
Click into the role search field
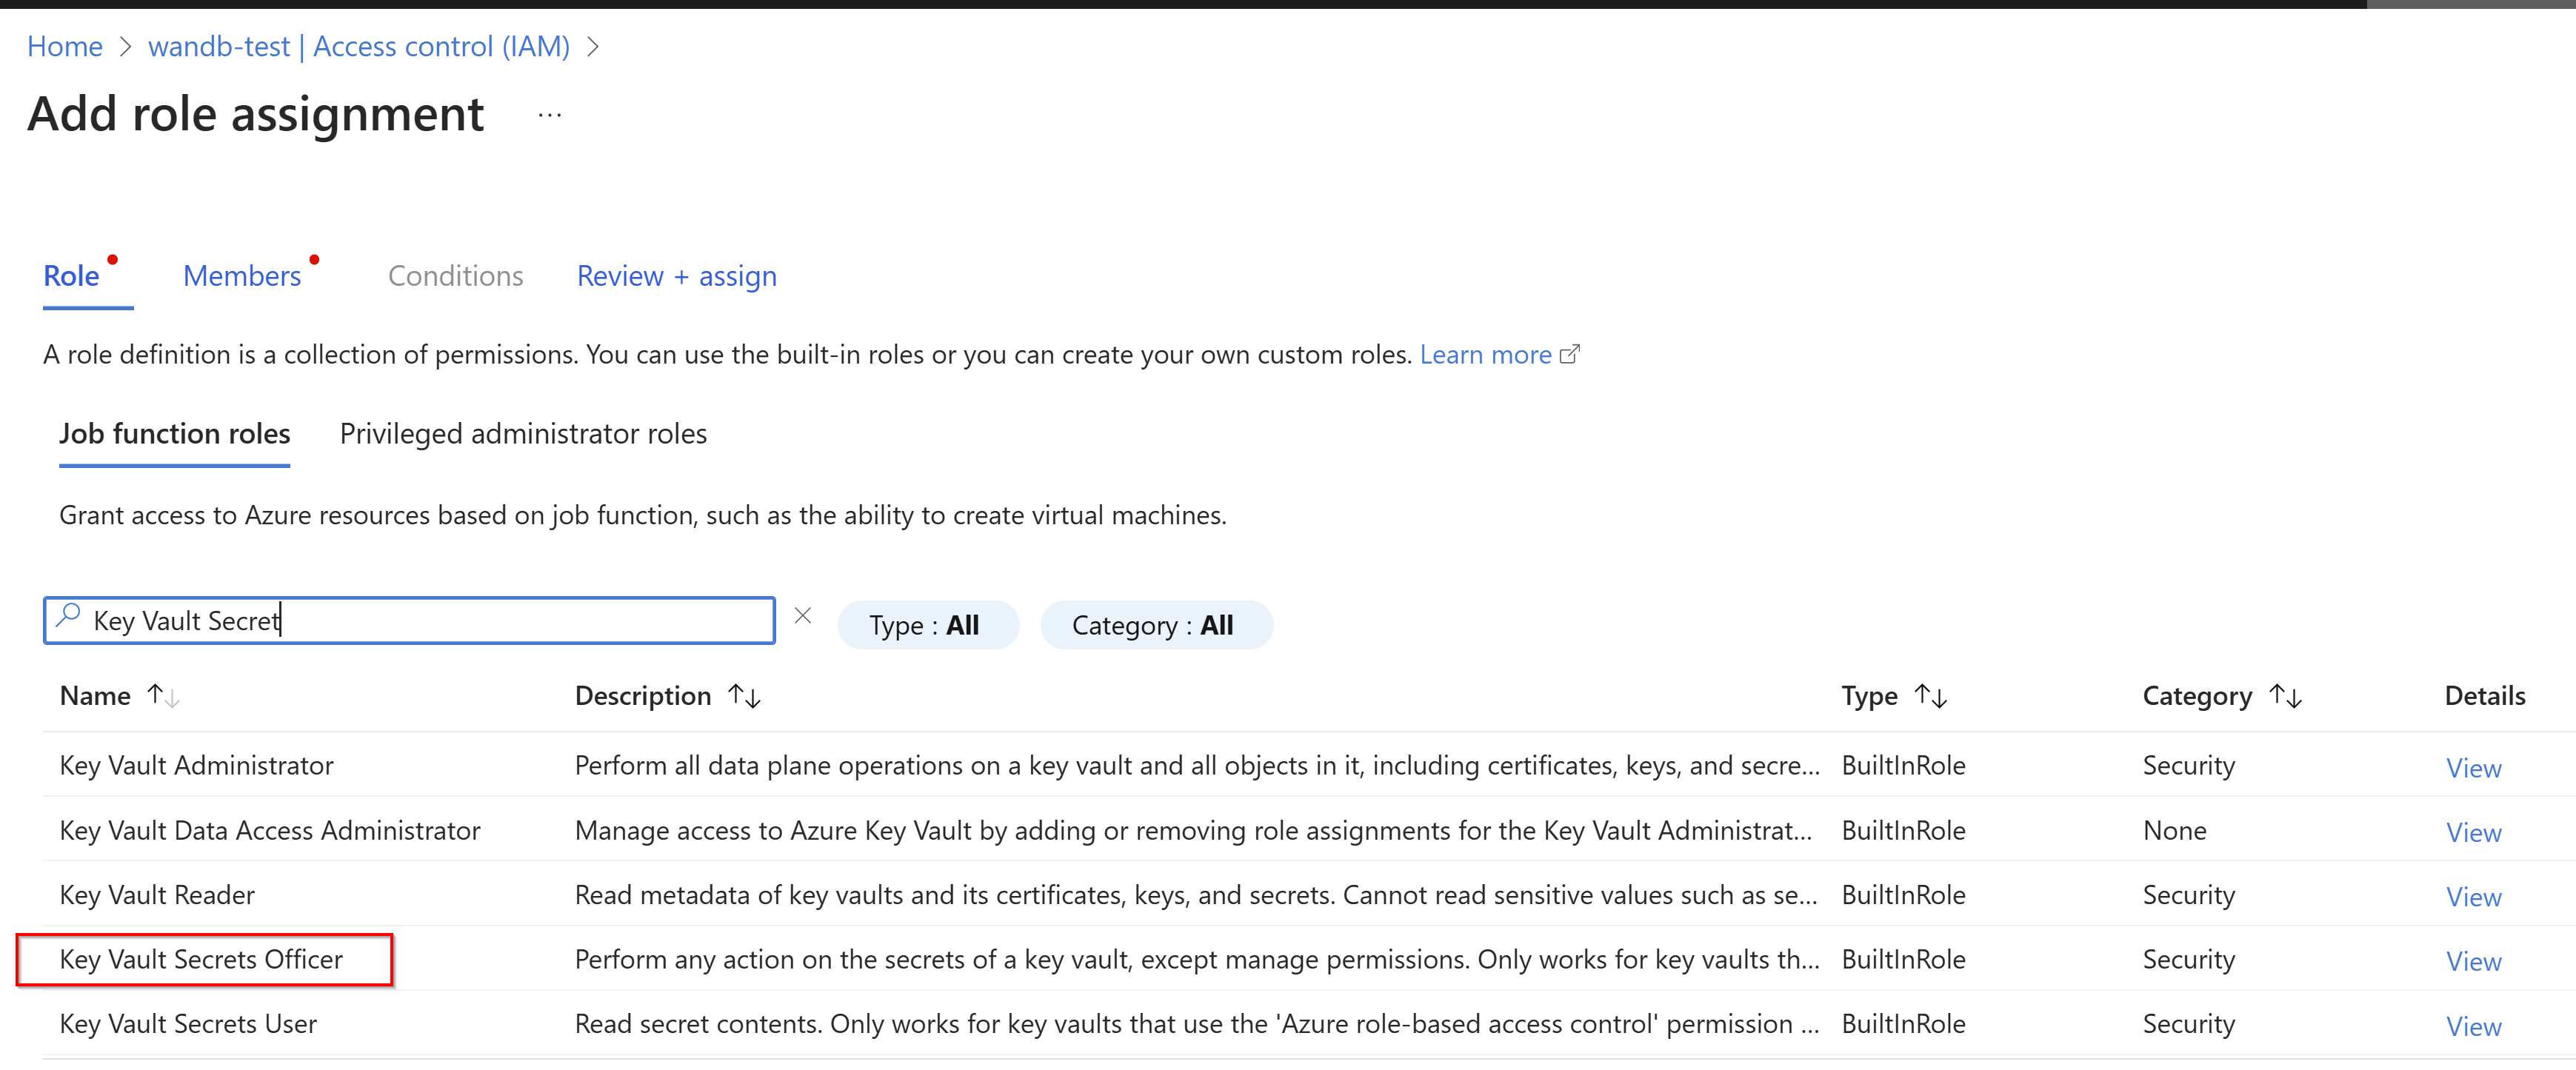pos(500,621)
